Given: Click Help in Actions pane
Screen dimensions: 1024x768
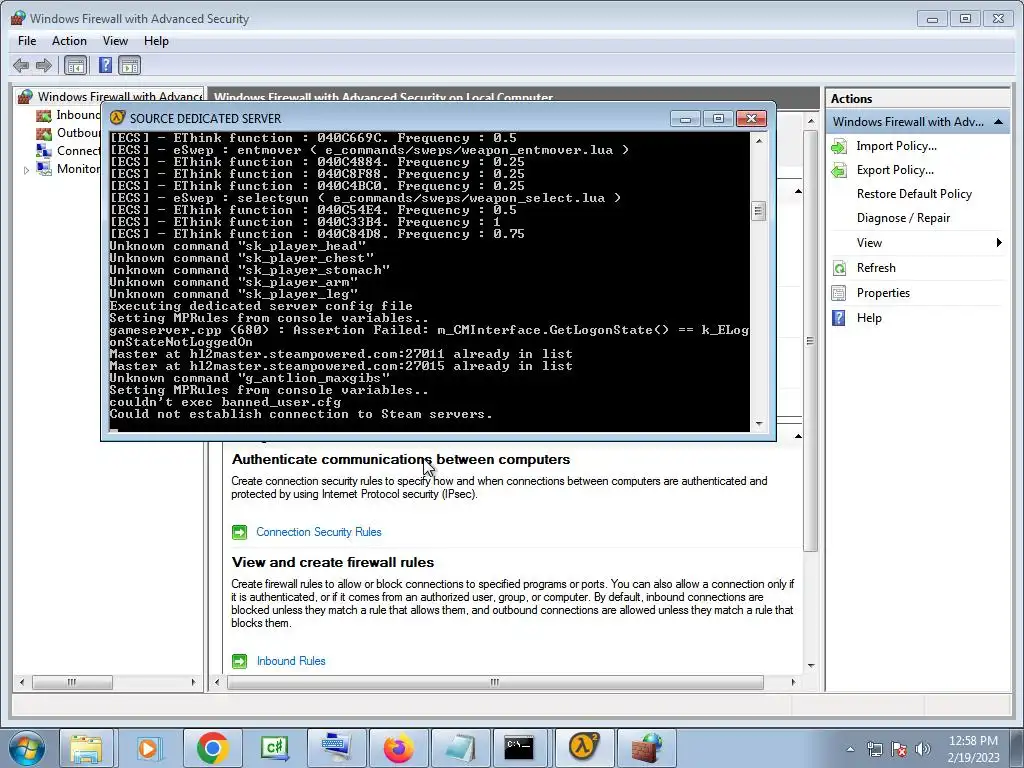Looking at the screenshot, I should click(x=869, y=318).
